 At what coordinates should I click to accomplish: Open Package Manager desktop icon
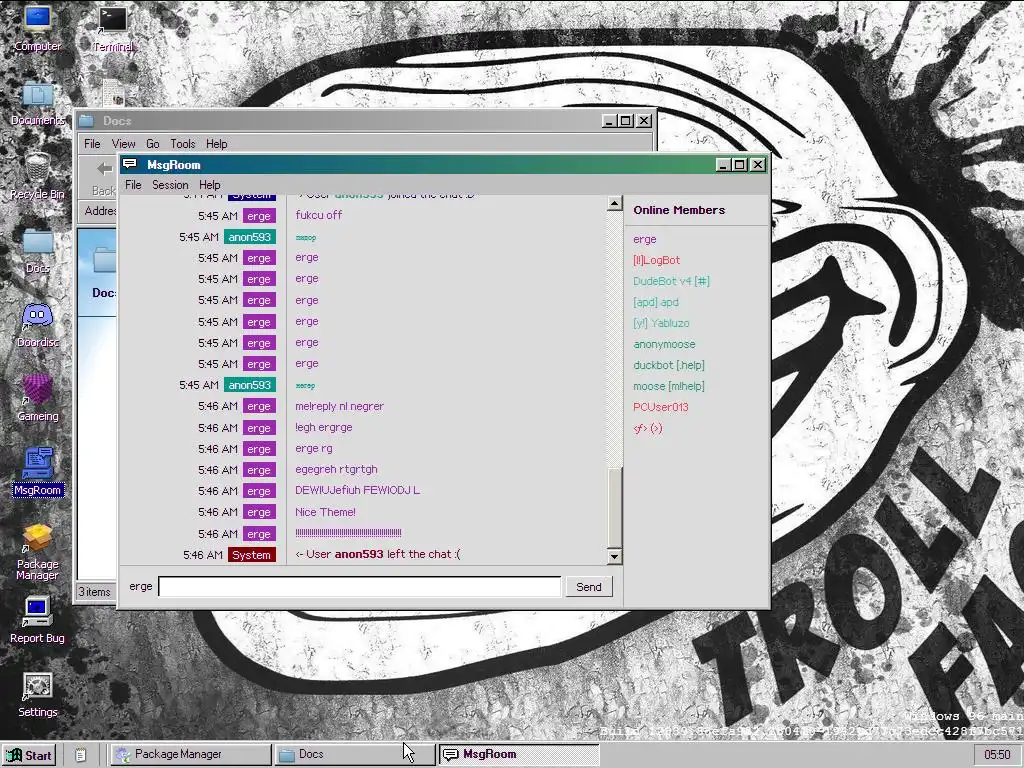37,552
